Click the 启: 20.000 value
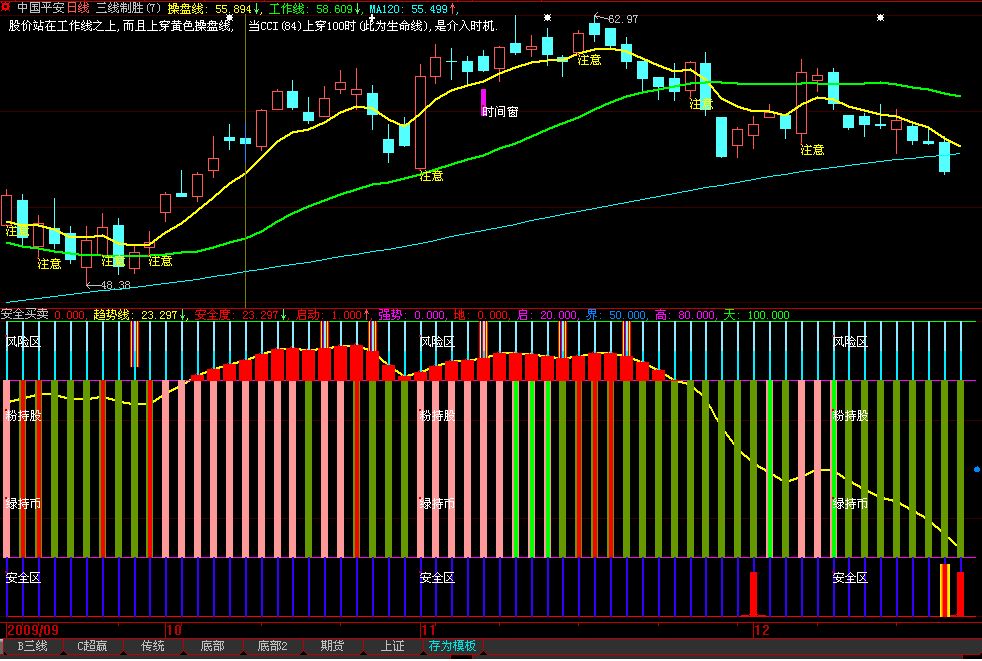The image size is (982, 661). (547, 315)
